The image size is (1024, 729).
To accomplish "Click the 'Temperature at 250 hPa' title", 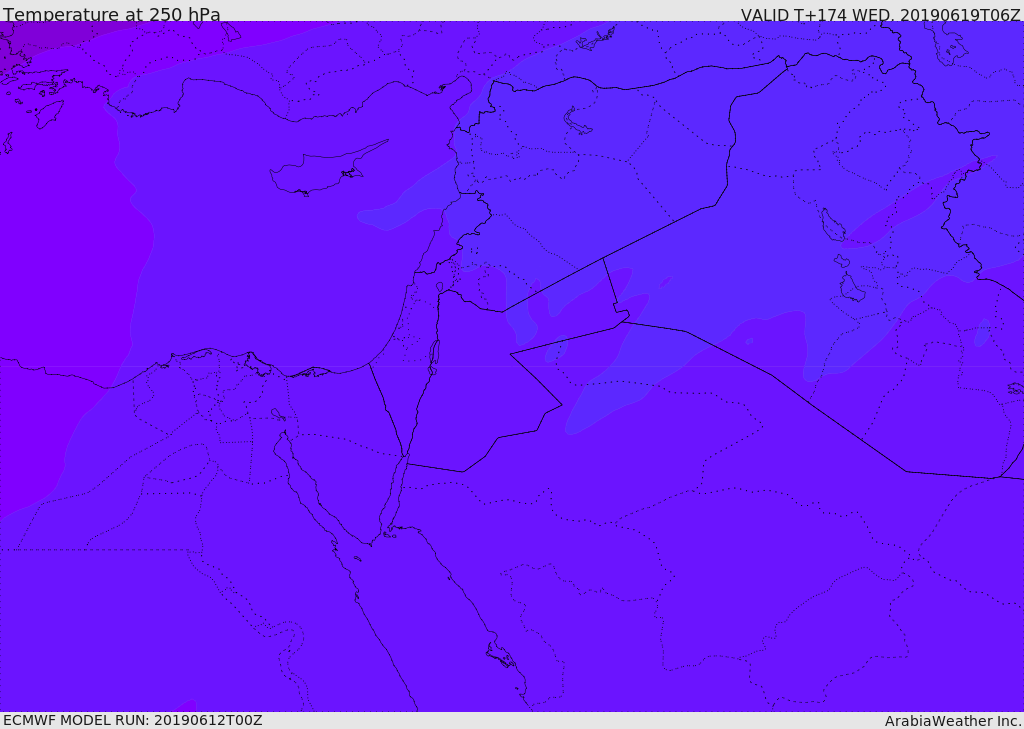I will pyautogui.click(x=112, y=14).
